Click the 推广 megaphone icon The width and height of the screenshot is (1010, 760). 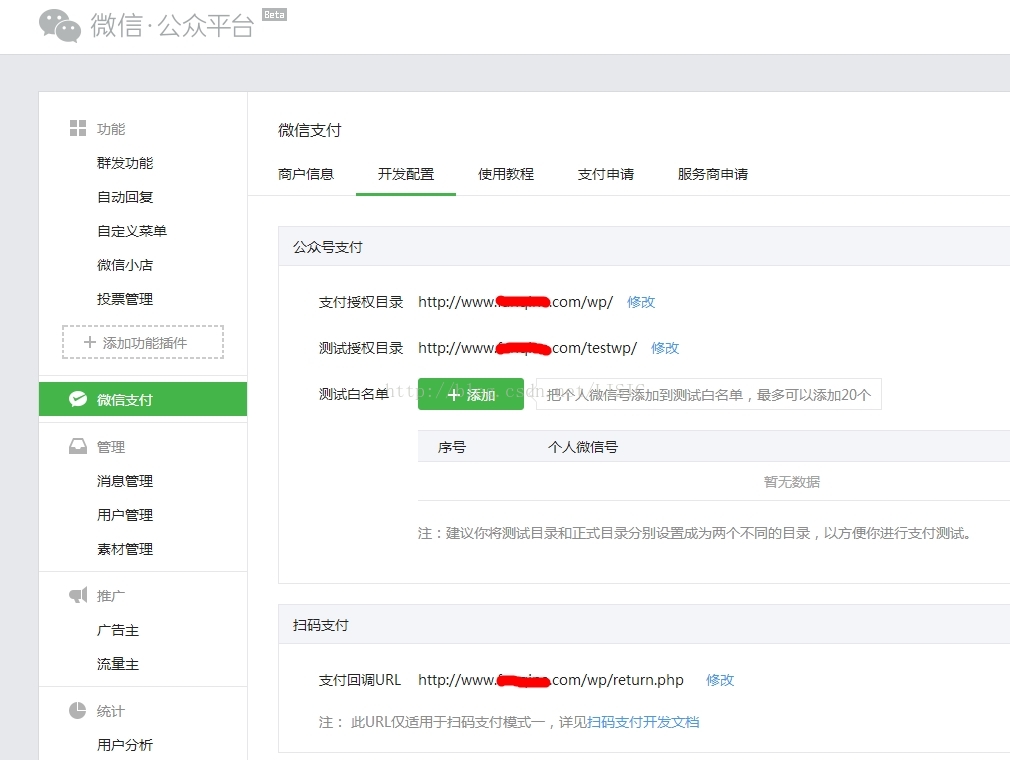click(78, 595)
